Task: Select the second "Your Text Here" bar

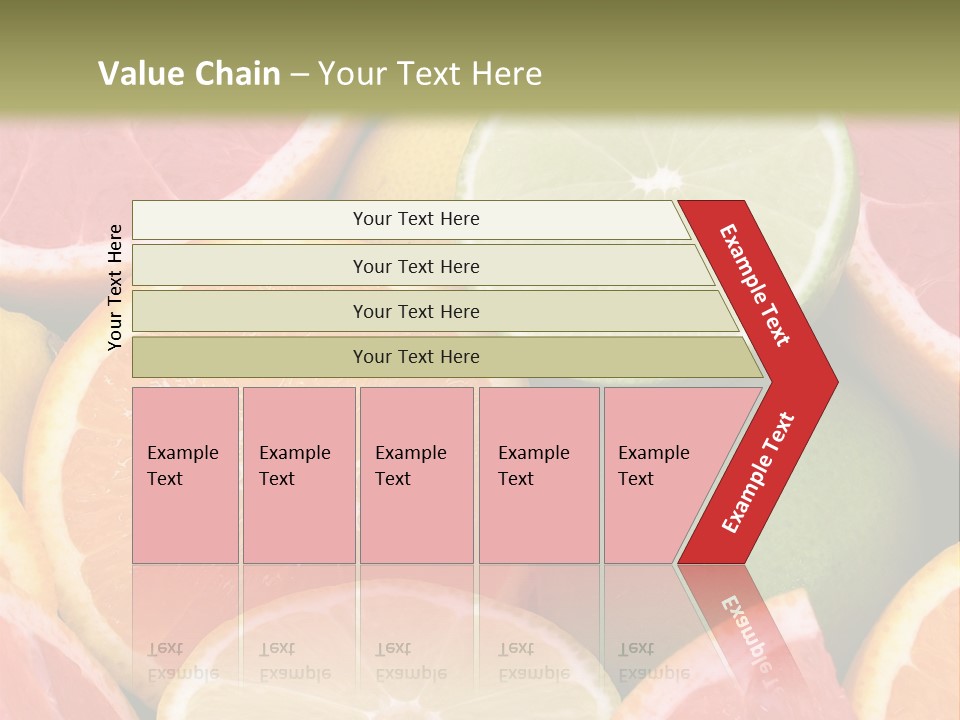Action: click(x=415, y=266)
